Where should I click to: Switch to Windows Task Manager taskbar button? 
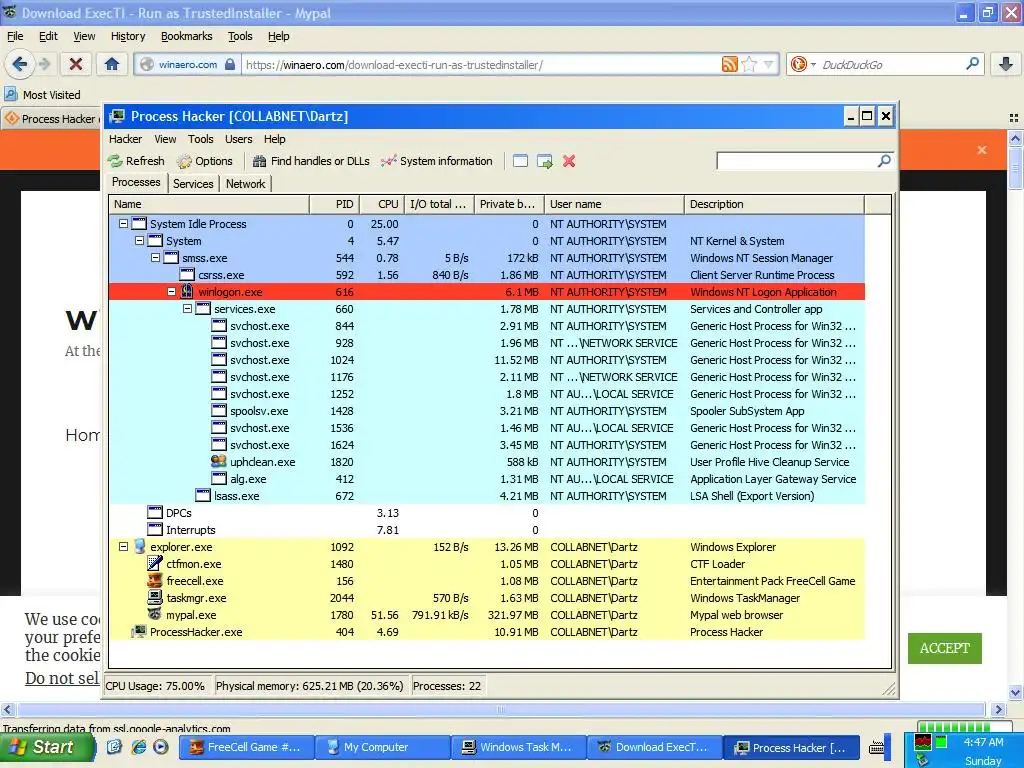pos(518,747)
